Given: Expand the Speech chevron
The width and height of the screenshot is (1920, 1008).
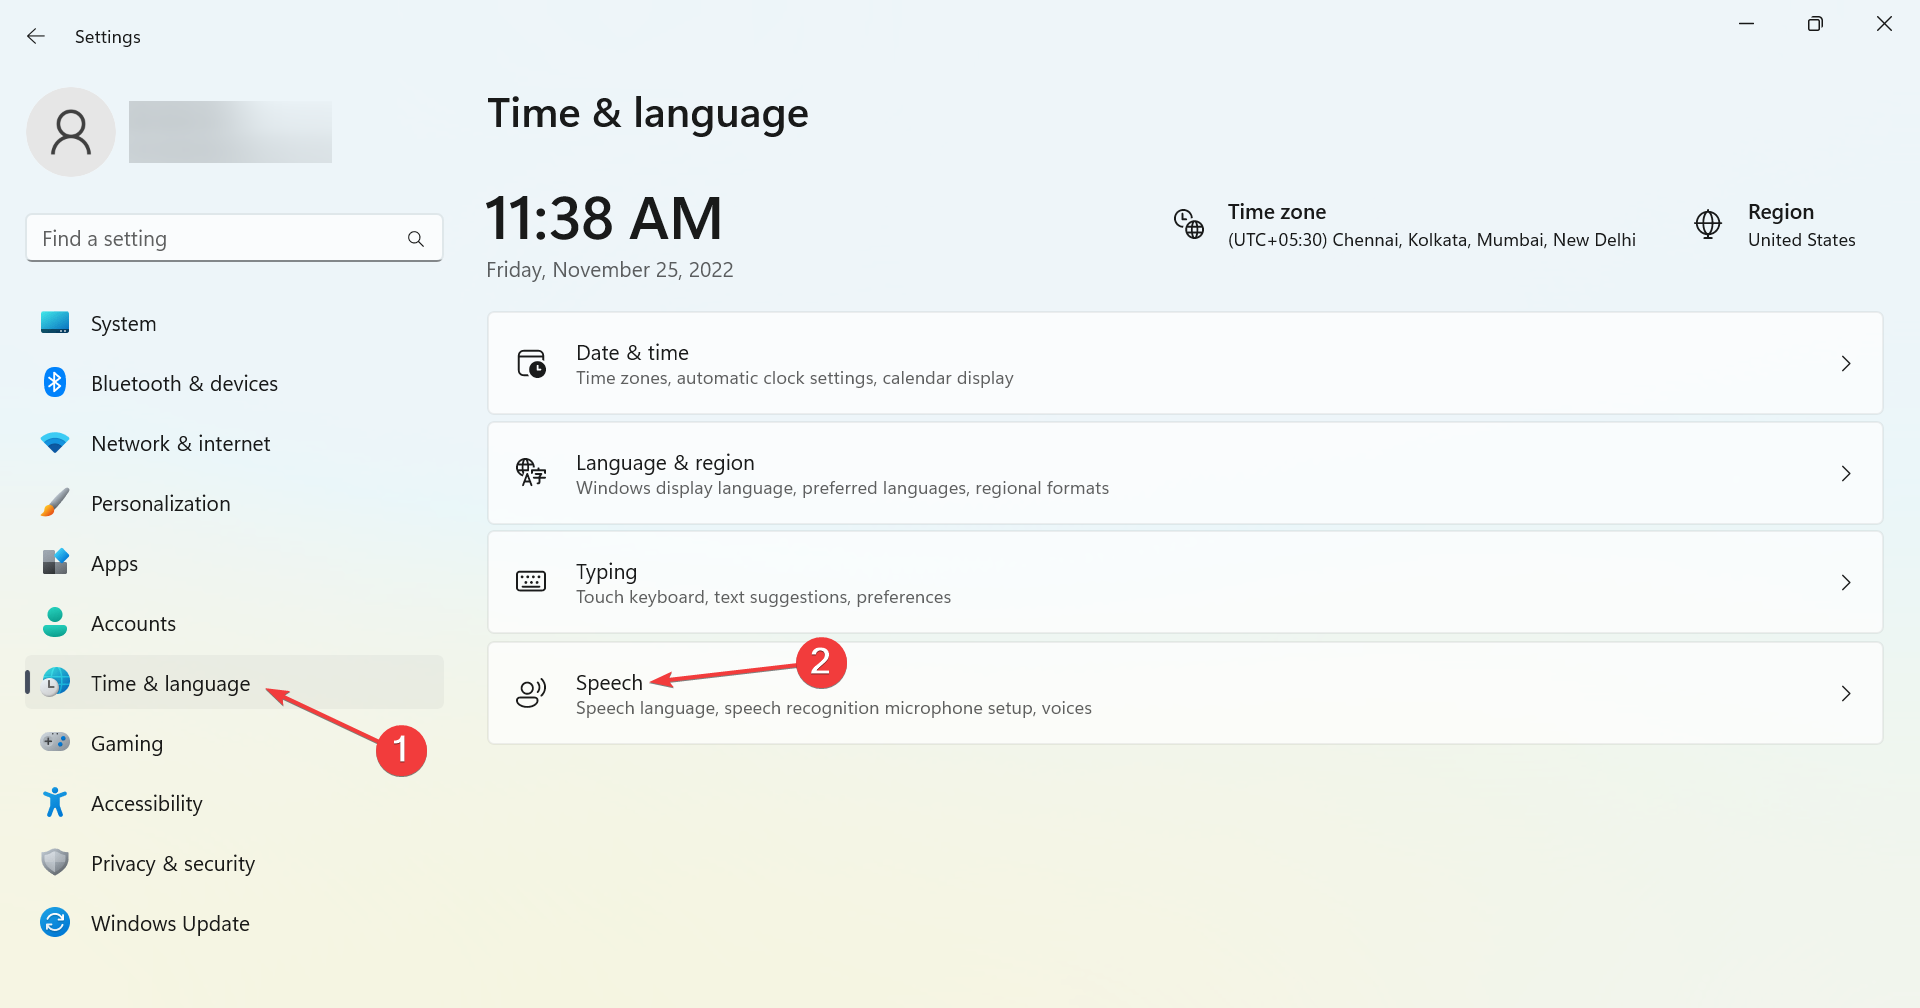Looking at the screenshot, I should tap(1846, 693).
